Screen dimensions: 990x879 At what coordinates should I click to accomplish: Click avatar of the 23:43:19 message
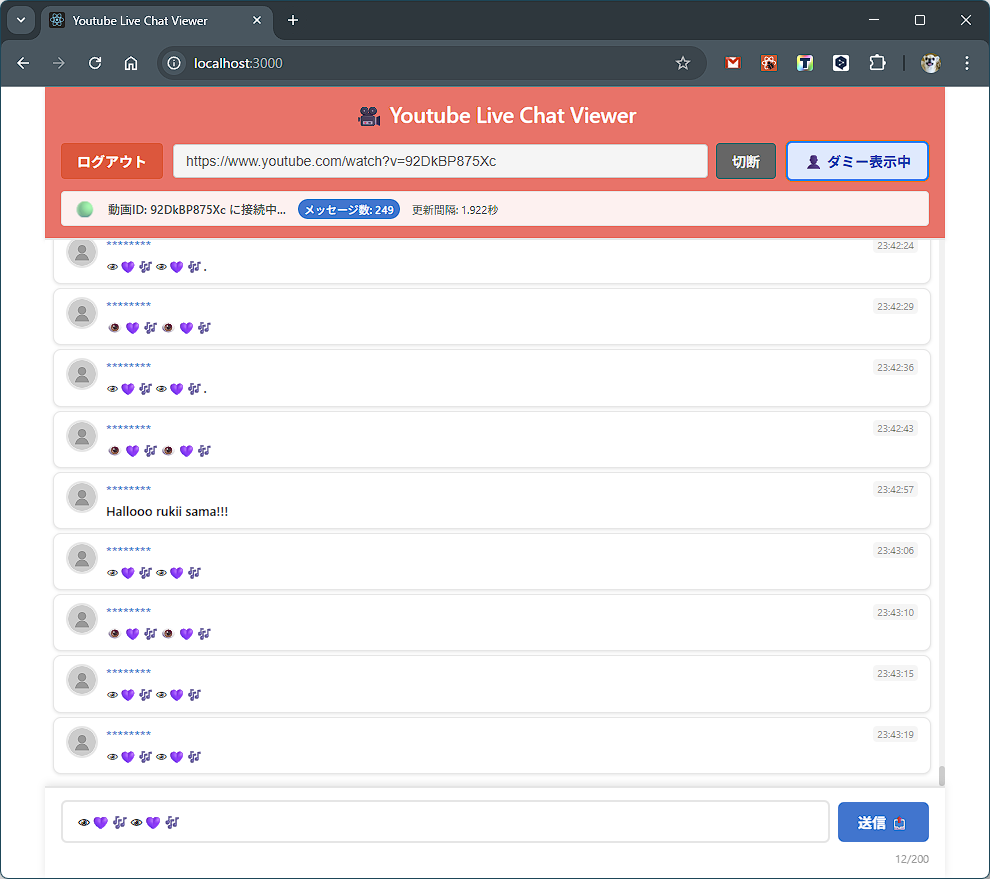(x=82, y=742)
